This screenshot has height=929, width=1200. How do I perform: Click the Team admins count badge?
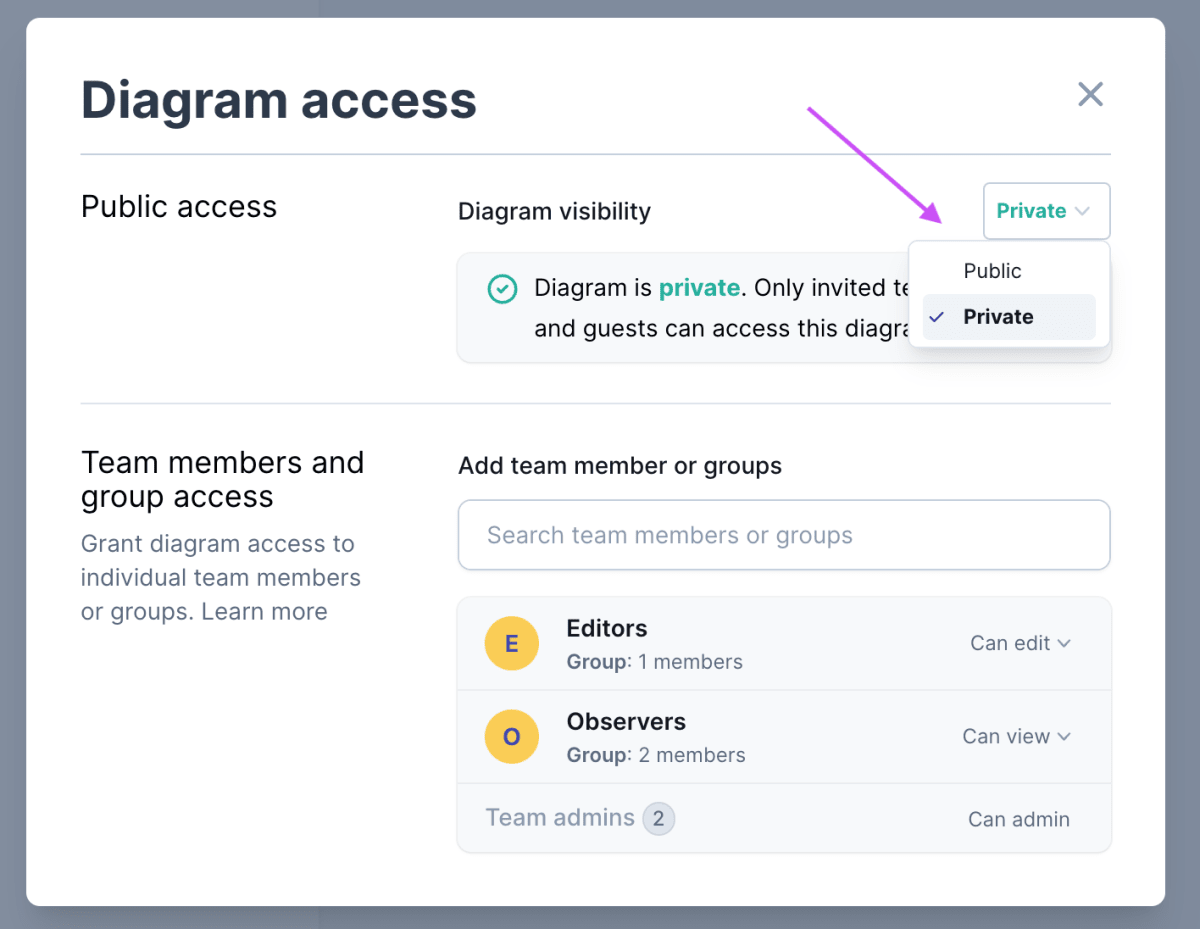[x=658, y=819]
